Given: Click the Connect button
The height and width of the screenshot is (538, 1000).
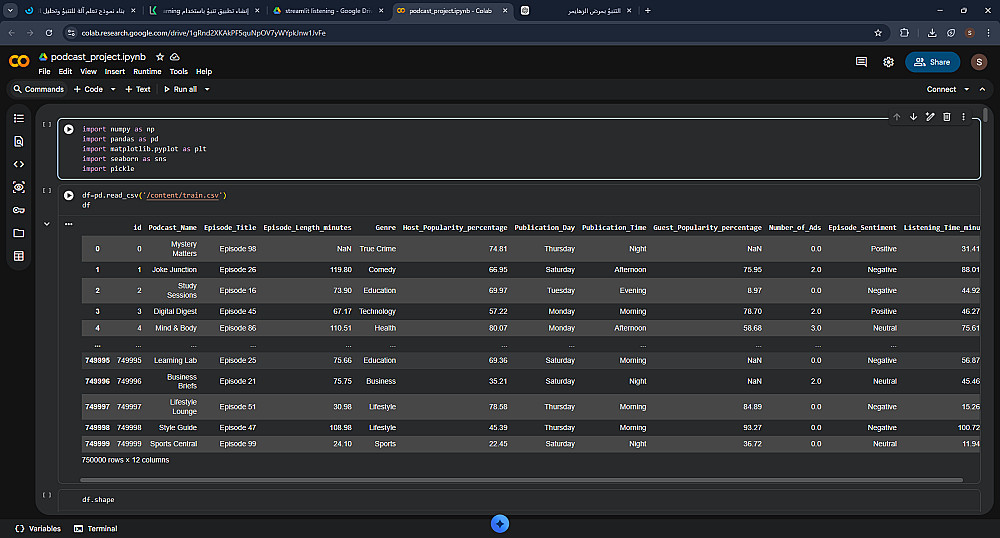Looking at the screenshot, I should (941, 89).
